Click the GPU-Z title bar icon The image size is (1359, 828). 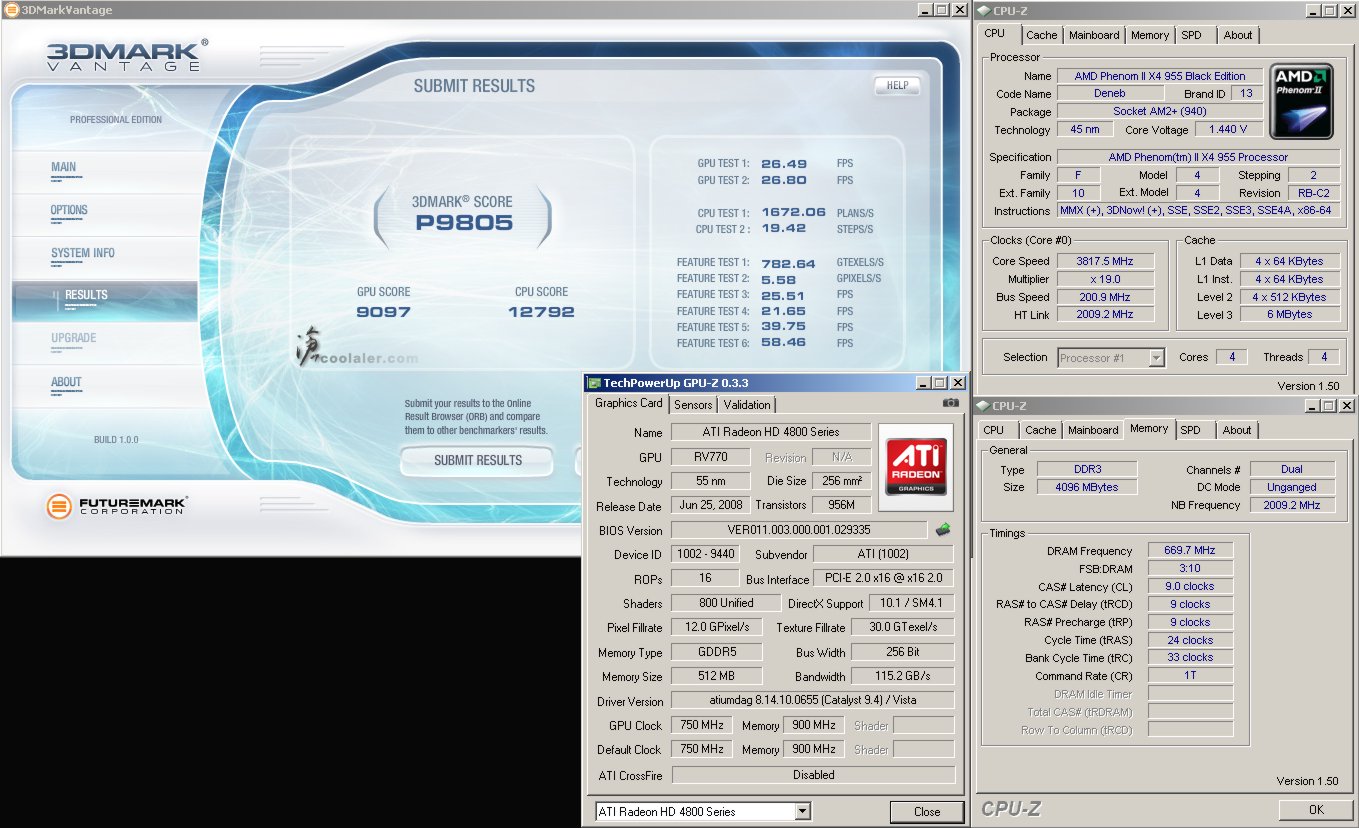coord(594,383)
